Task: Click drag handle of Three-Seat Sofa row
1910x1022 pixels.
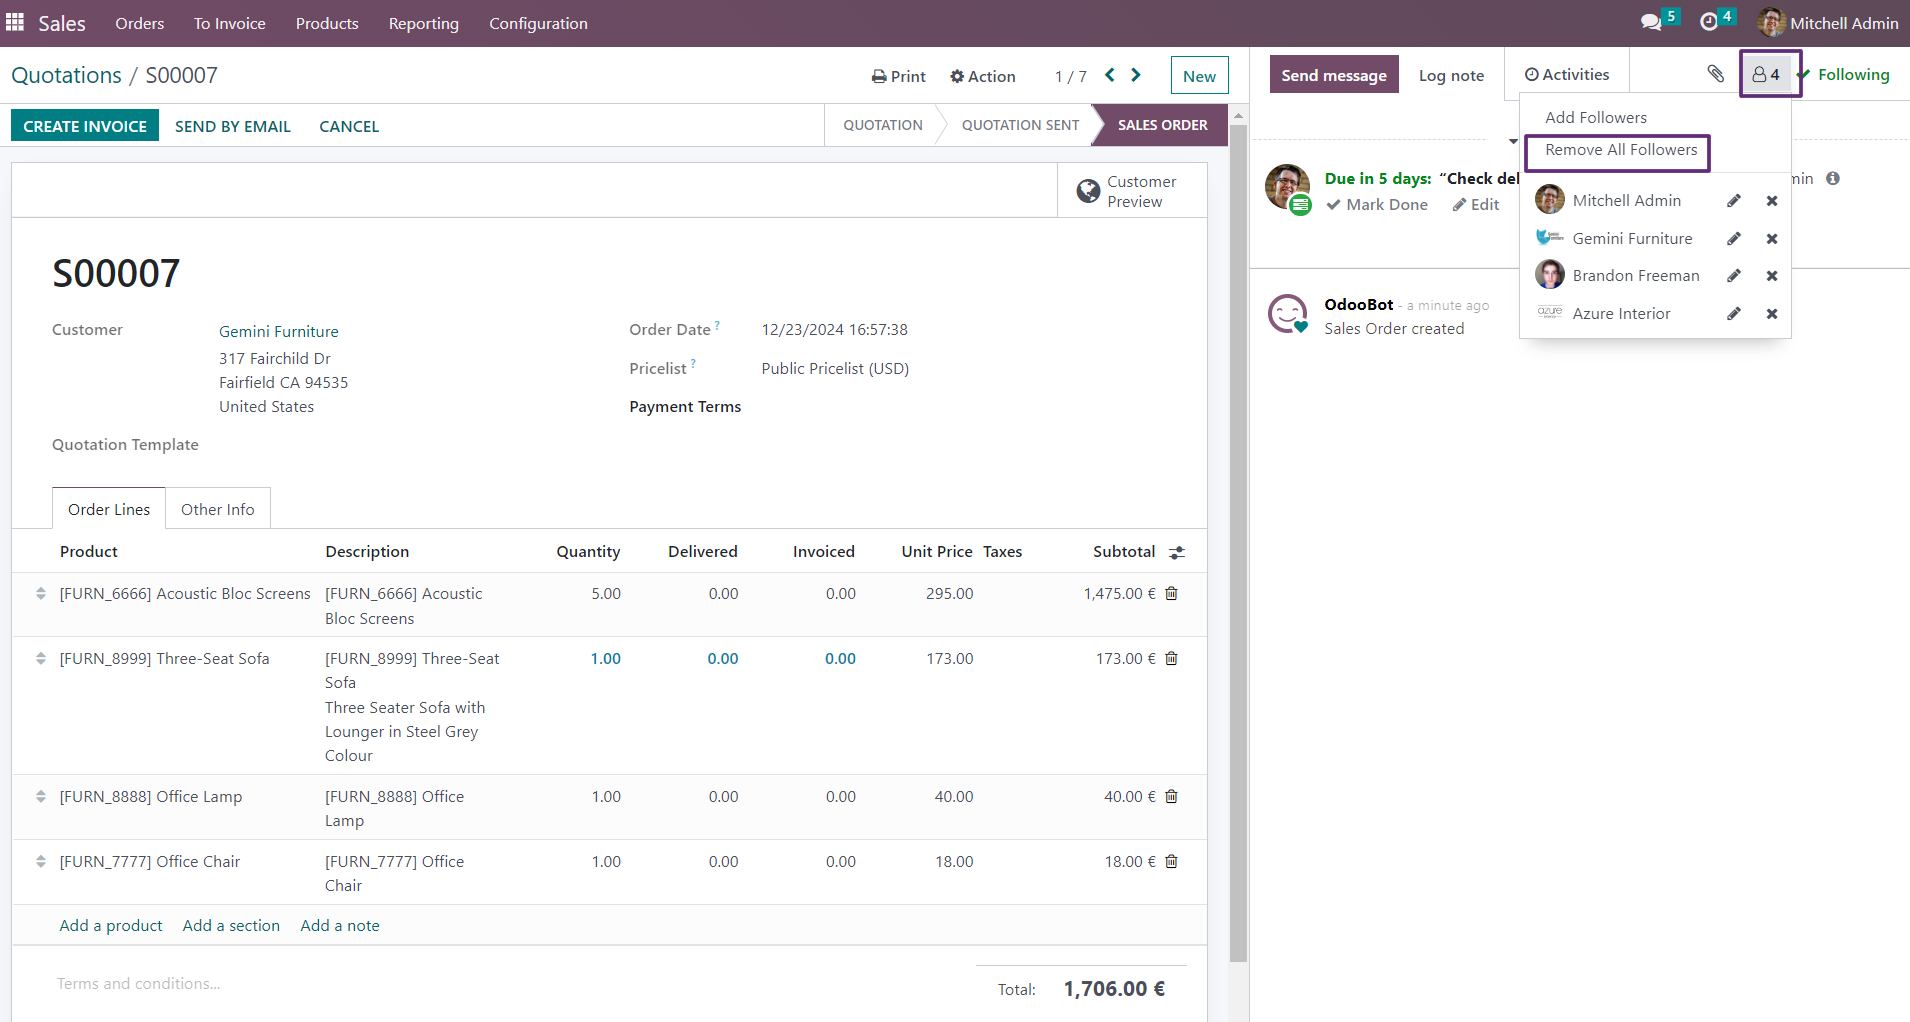Action: click(x=41, y=658)
